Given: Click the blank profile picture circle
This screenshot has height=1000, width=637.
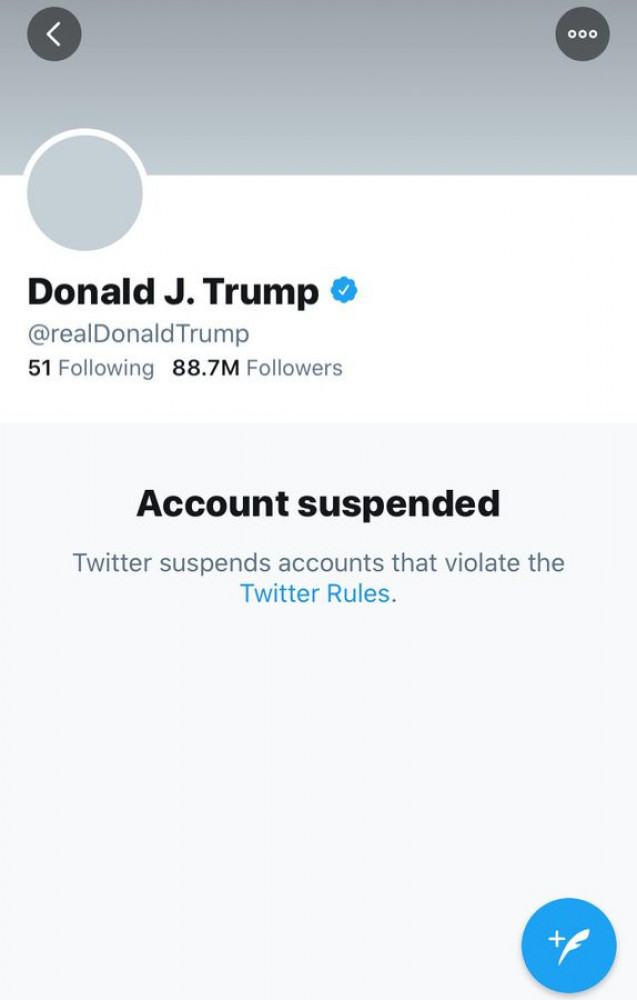Looking at the screenshot, I should point(85,193).
